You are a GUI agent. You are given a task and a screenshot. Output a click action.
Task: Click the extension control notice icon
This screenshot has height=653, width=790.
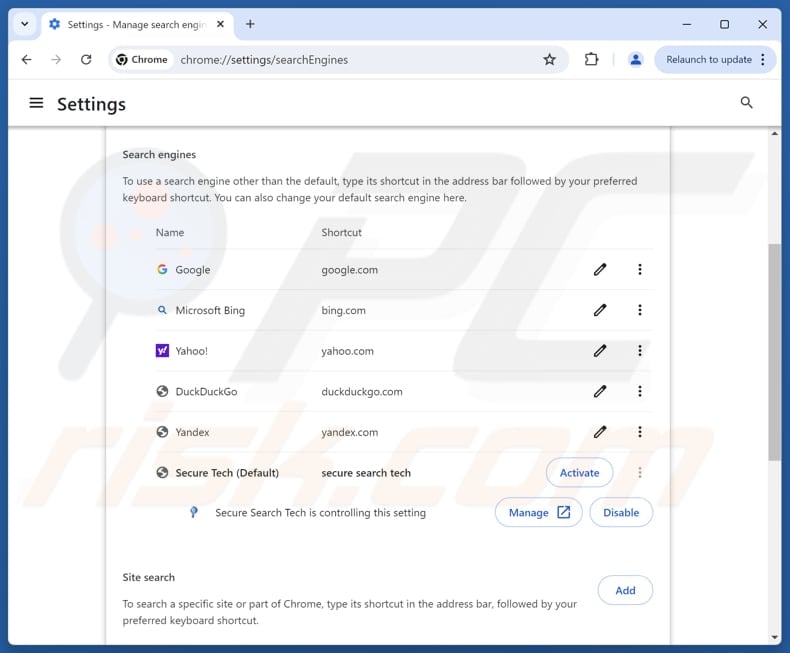click(193, 512)
